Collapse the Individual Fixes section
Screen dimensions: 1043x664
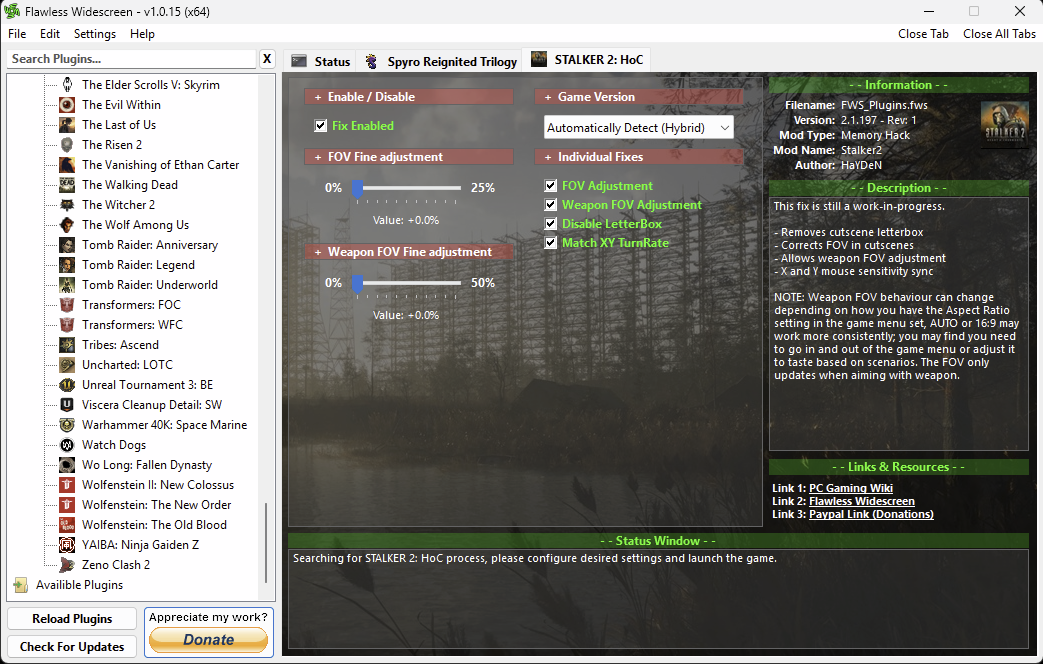[x=639, y=156]
